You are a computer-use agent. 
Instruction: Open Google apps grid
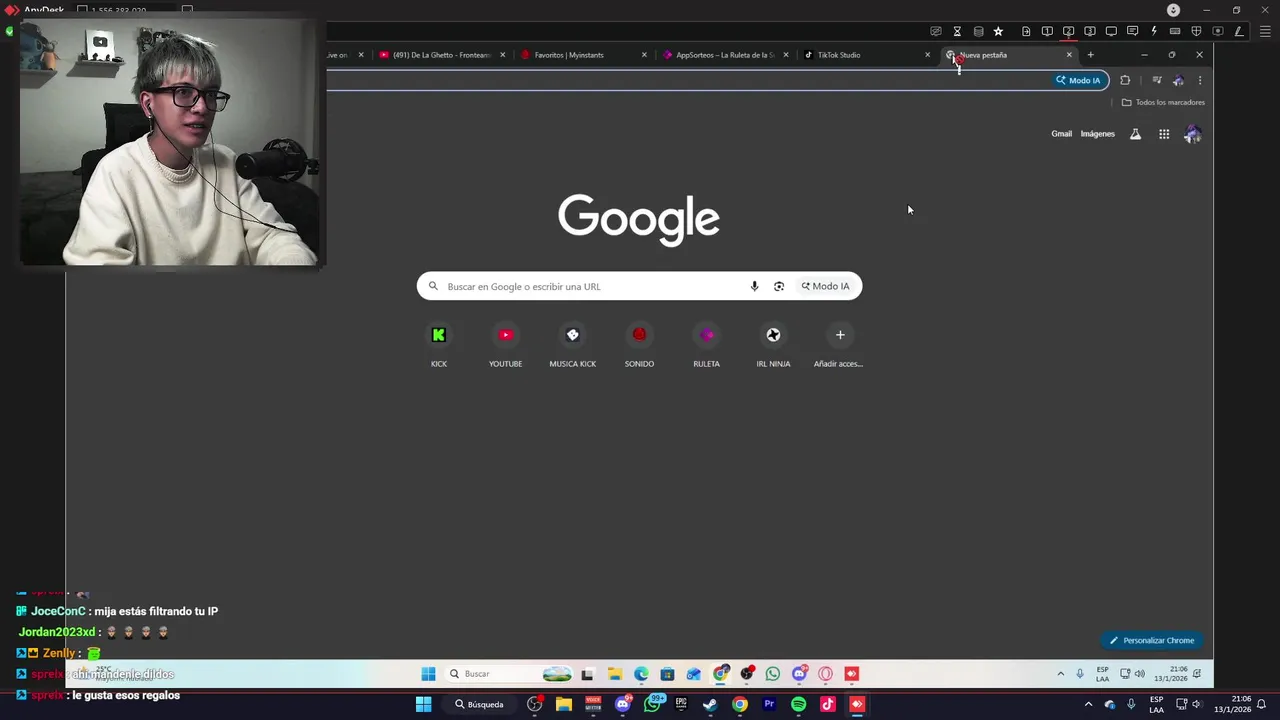coord(1164,134)
